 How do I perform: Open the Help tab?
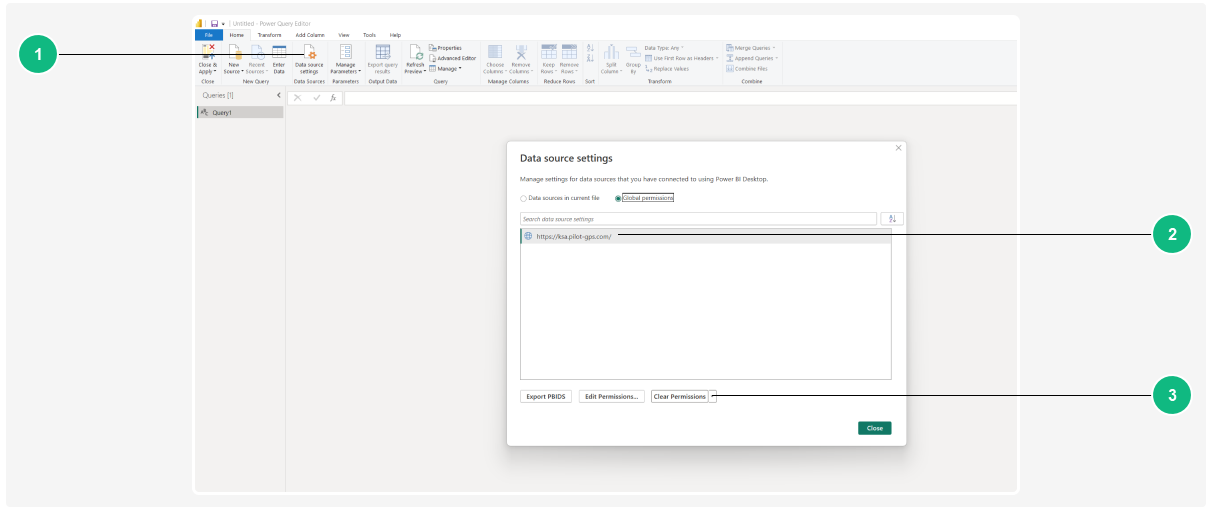[x=395, y=34]
